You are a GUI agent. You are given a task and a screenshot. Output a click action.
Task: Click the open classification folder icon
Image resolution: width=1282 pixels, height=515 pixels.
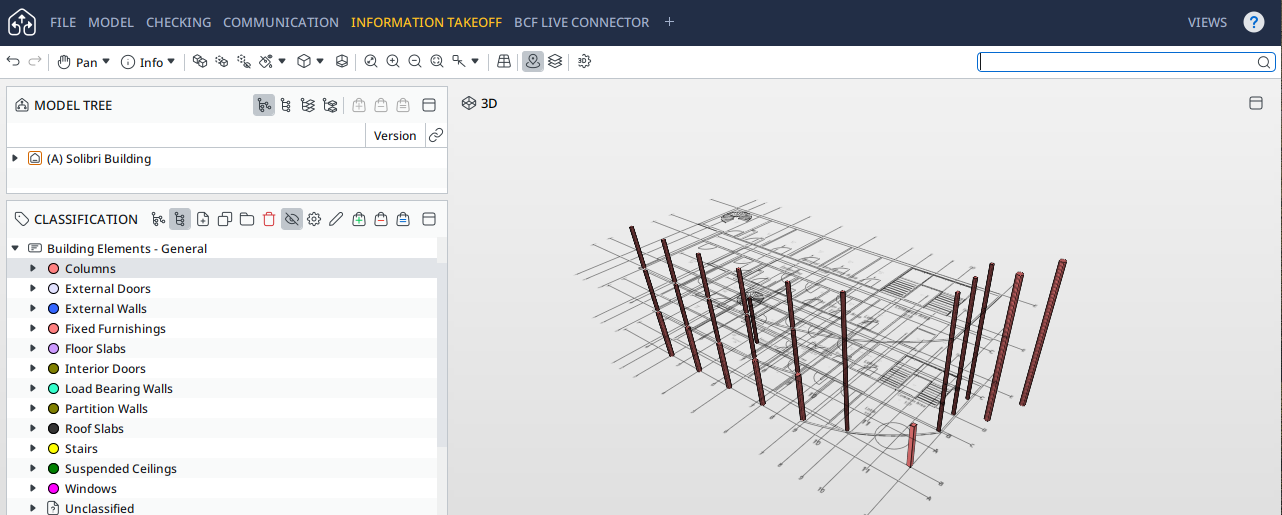(247, 219)
